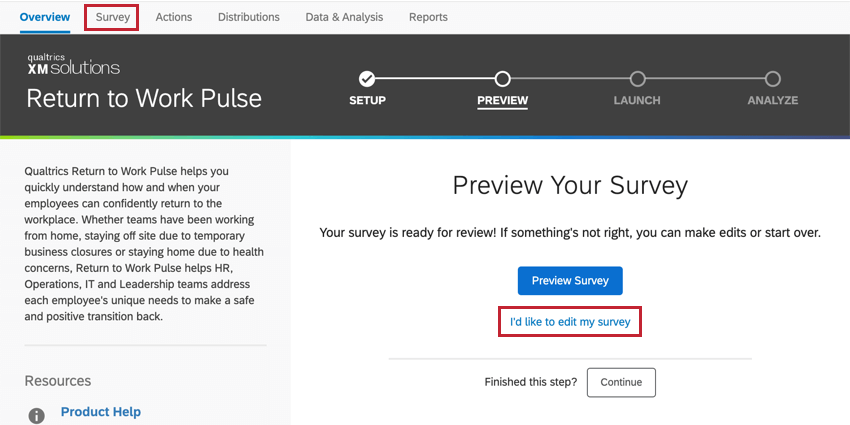Click the Resources heading

(x=58, y=381)
